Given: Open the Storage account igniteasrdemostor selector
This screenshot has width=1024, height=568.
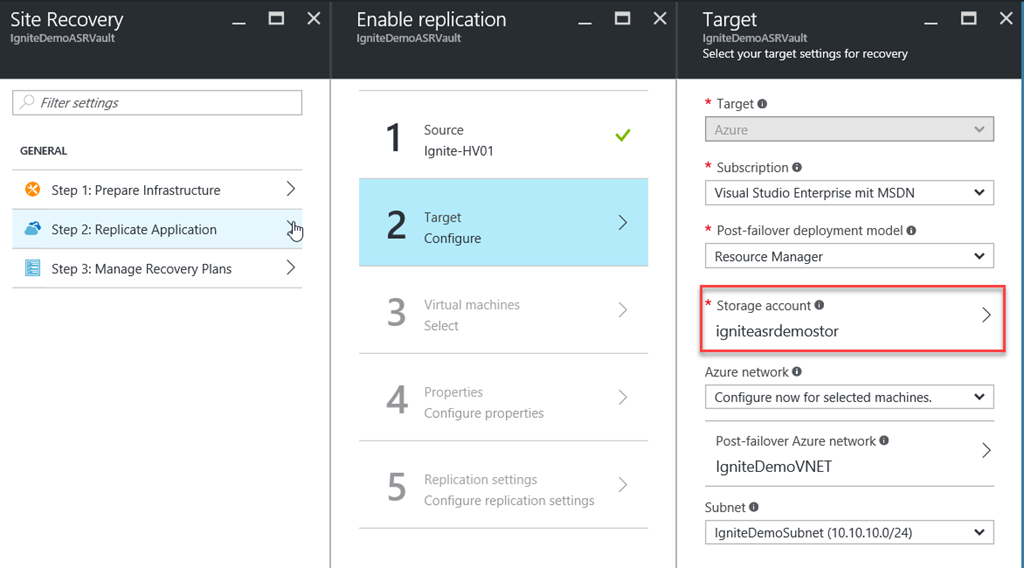Looking at the screenshot, I should (x=854, y=317).
